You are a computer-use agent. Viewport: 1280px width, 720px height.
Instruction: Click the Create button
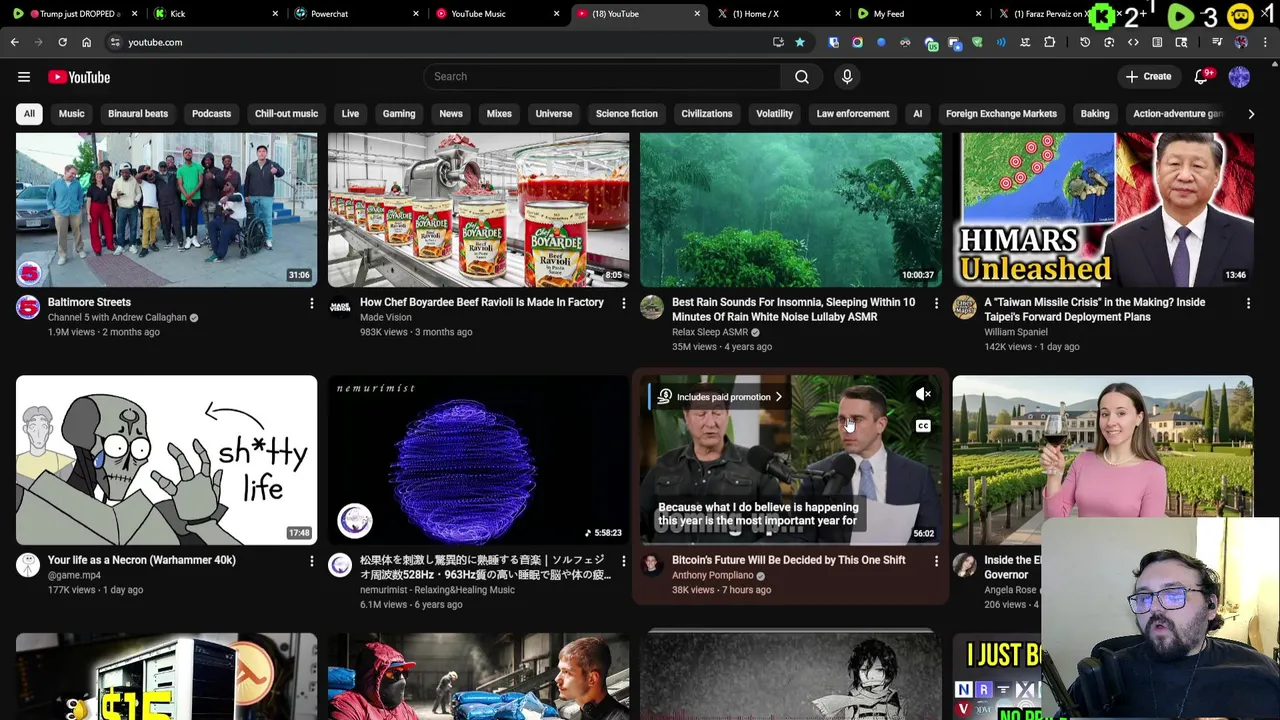(x=1148, y=77)
